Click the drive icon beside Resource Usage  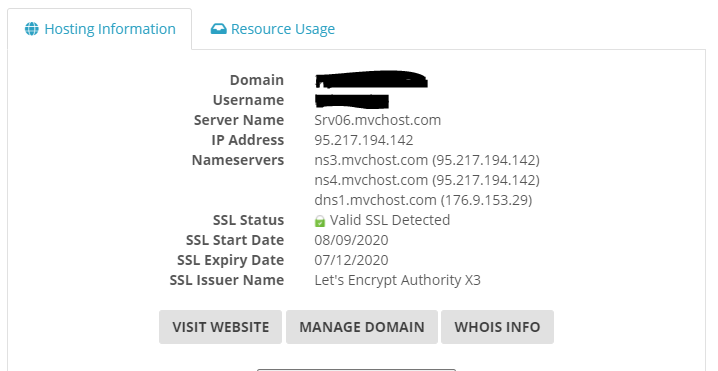(x=218, y=29)
